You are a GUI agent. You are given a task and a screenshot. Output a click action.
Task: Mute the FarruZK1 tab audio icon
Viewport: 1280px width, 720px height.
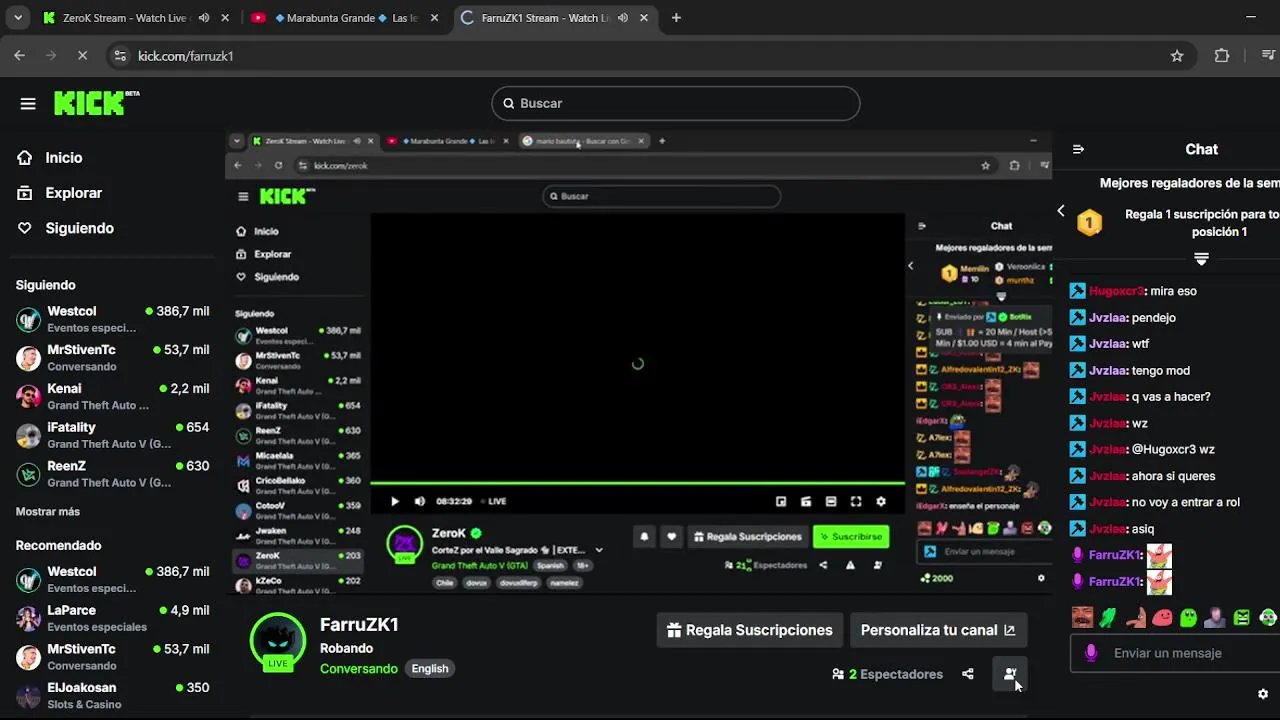pyautogui.click(x=623, y=18)
